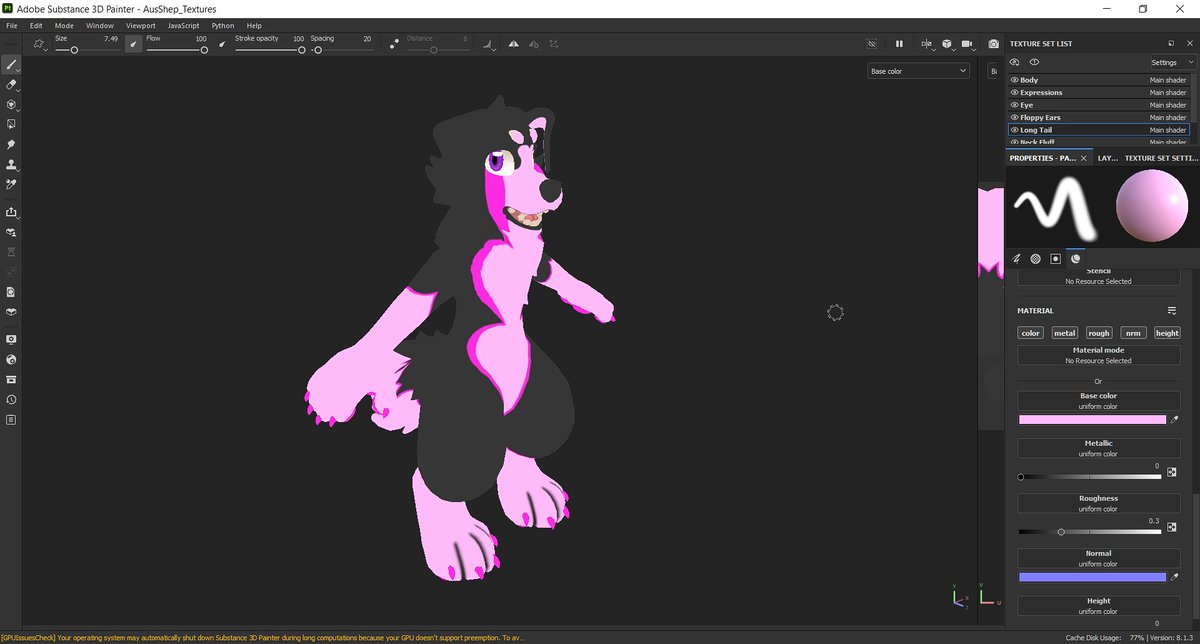
Task: Open the Texture Set List Settings dropdown
Action: 1172,62
